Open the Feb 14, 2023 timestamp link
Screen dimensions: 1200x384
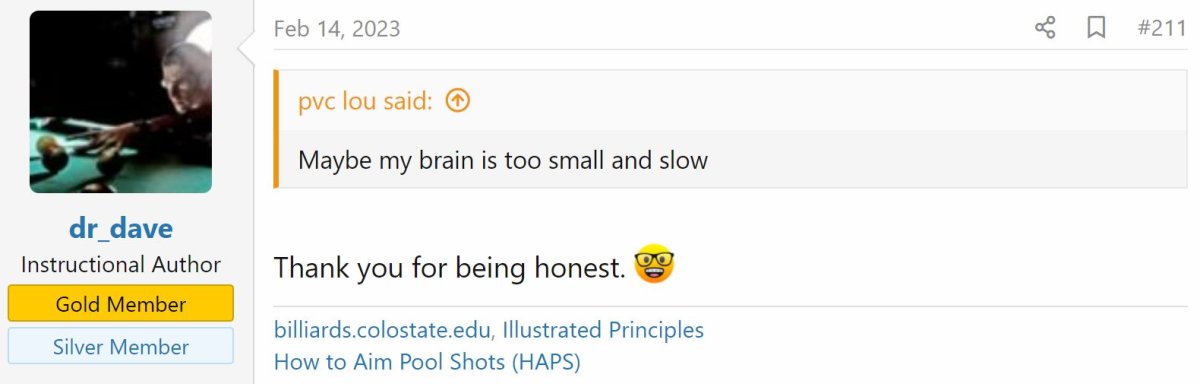coord(337,29)
